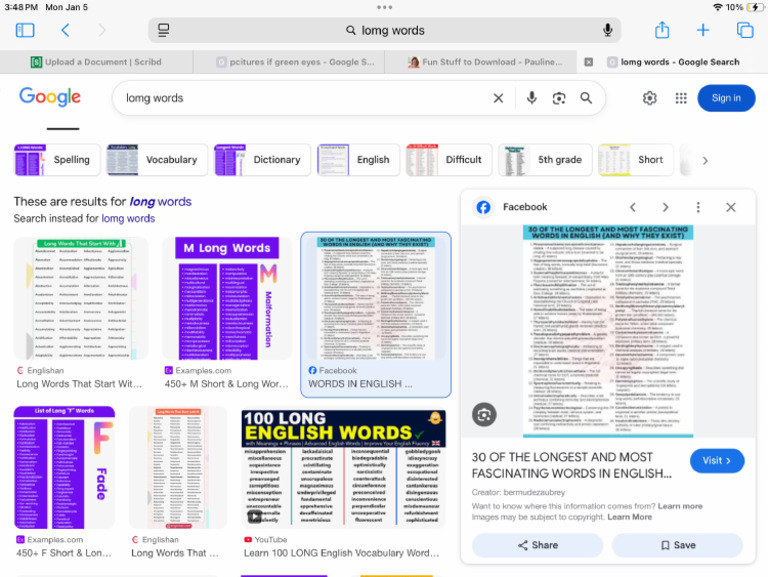Click the Sign in button

tap(726, 98)
